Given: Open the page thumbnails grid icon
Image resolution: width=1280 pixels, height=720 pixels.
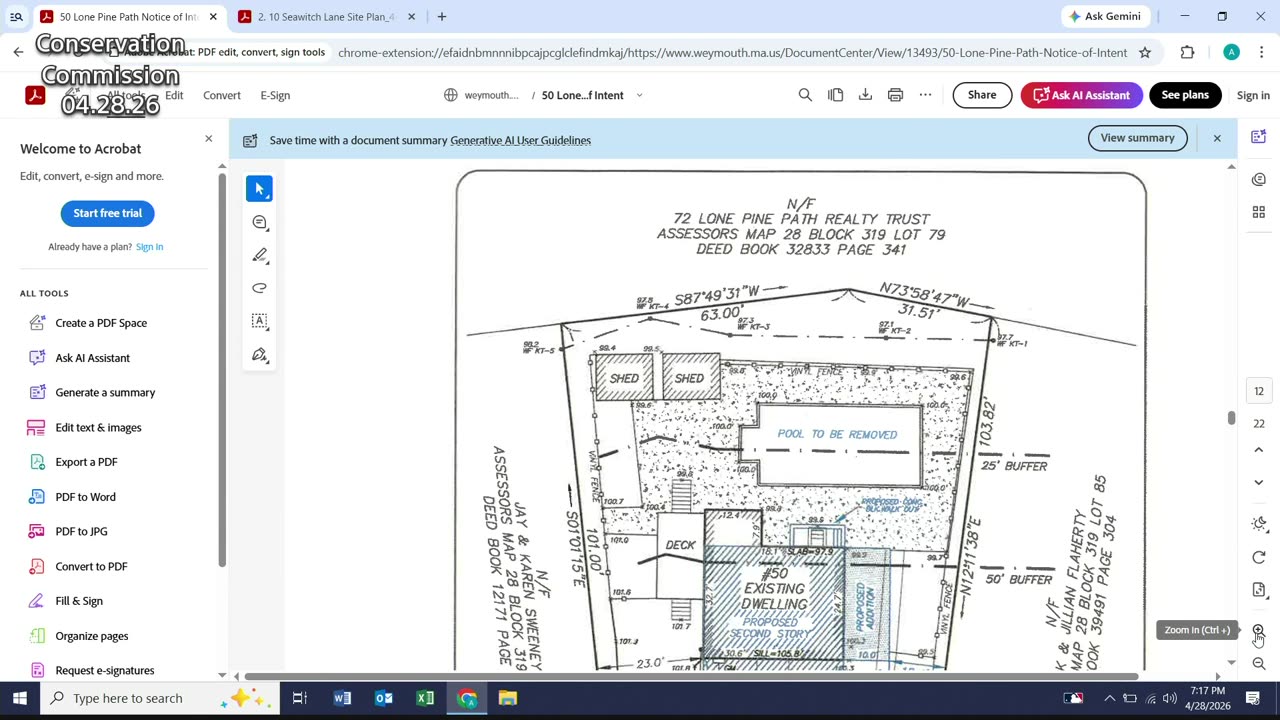Looking at the screenshot, I should coord(1259,212).
